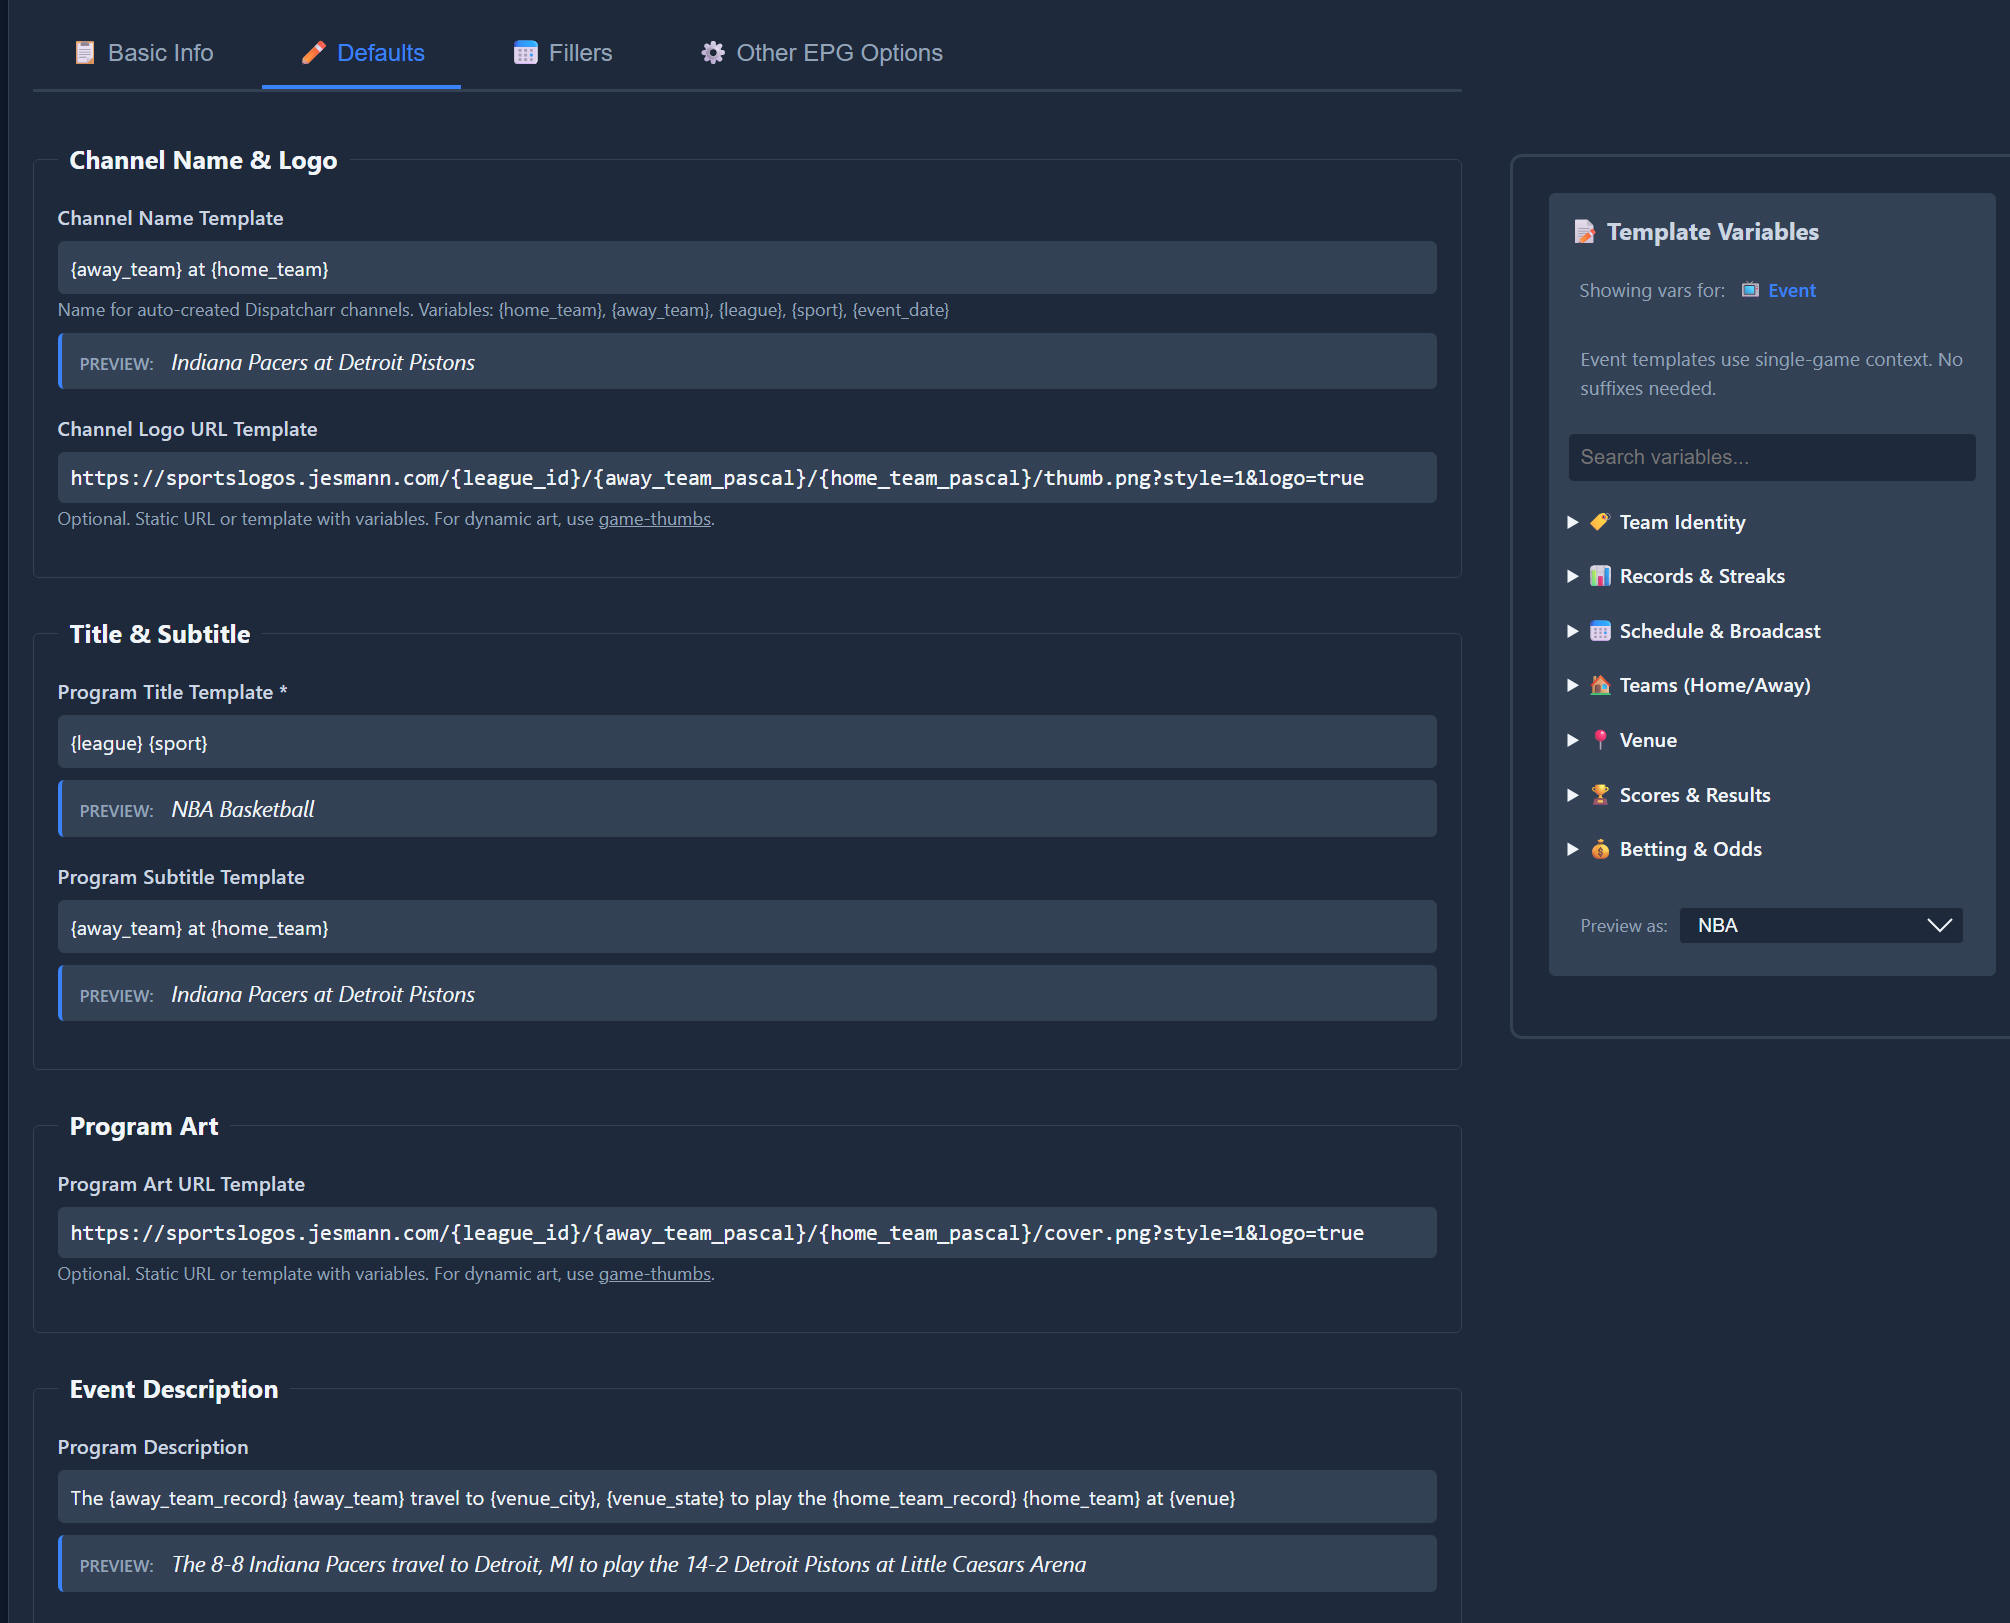Viewport: 2010px width, 1623px height.
Task: Focus the Search variables field
Action: [1771, 457]
